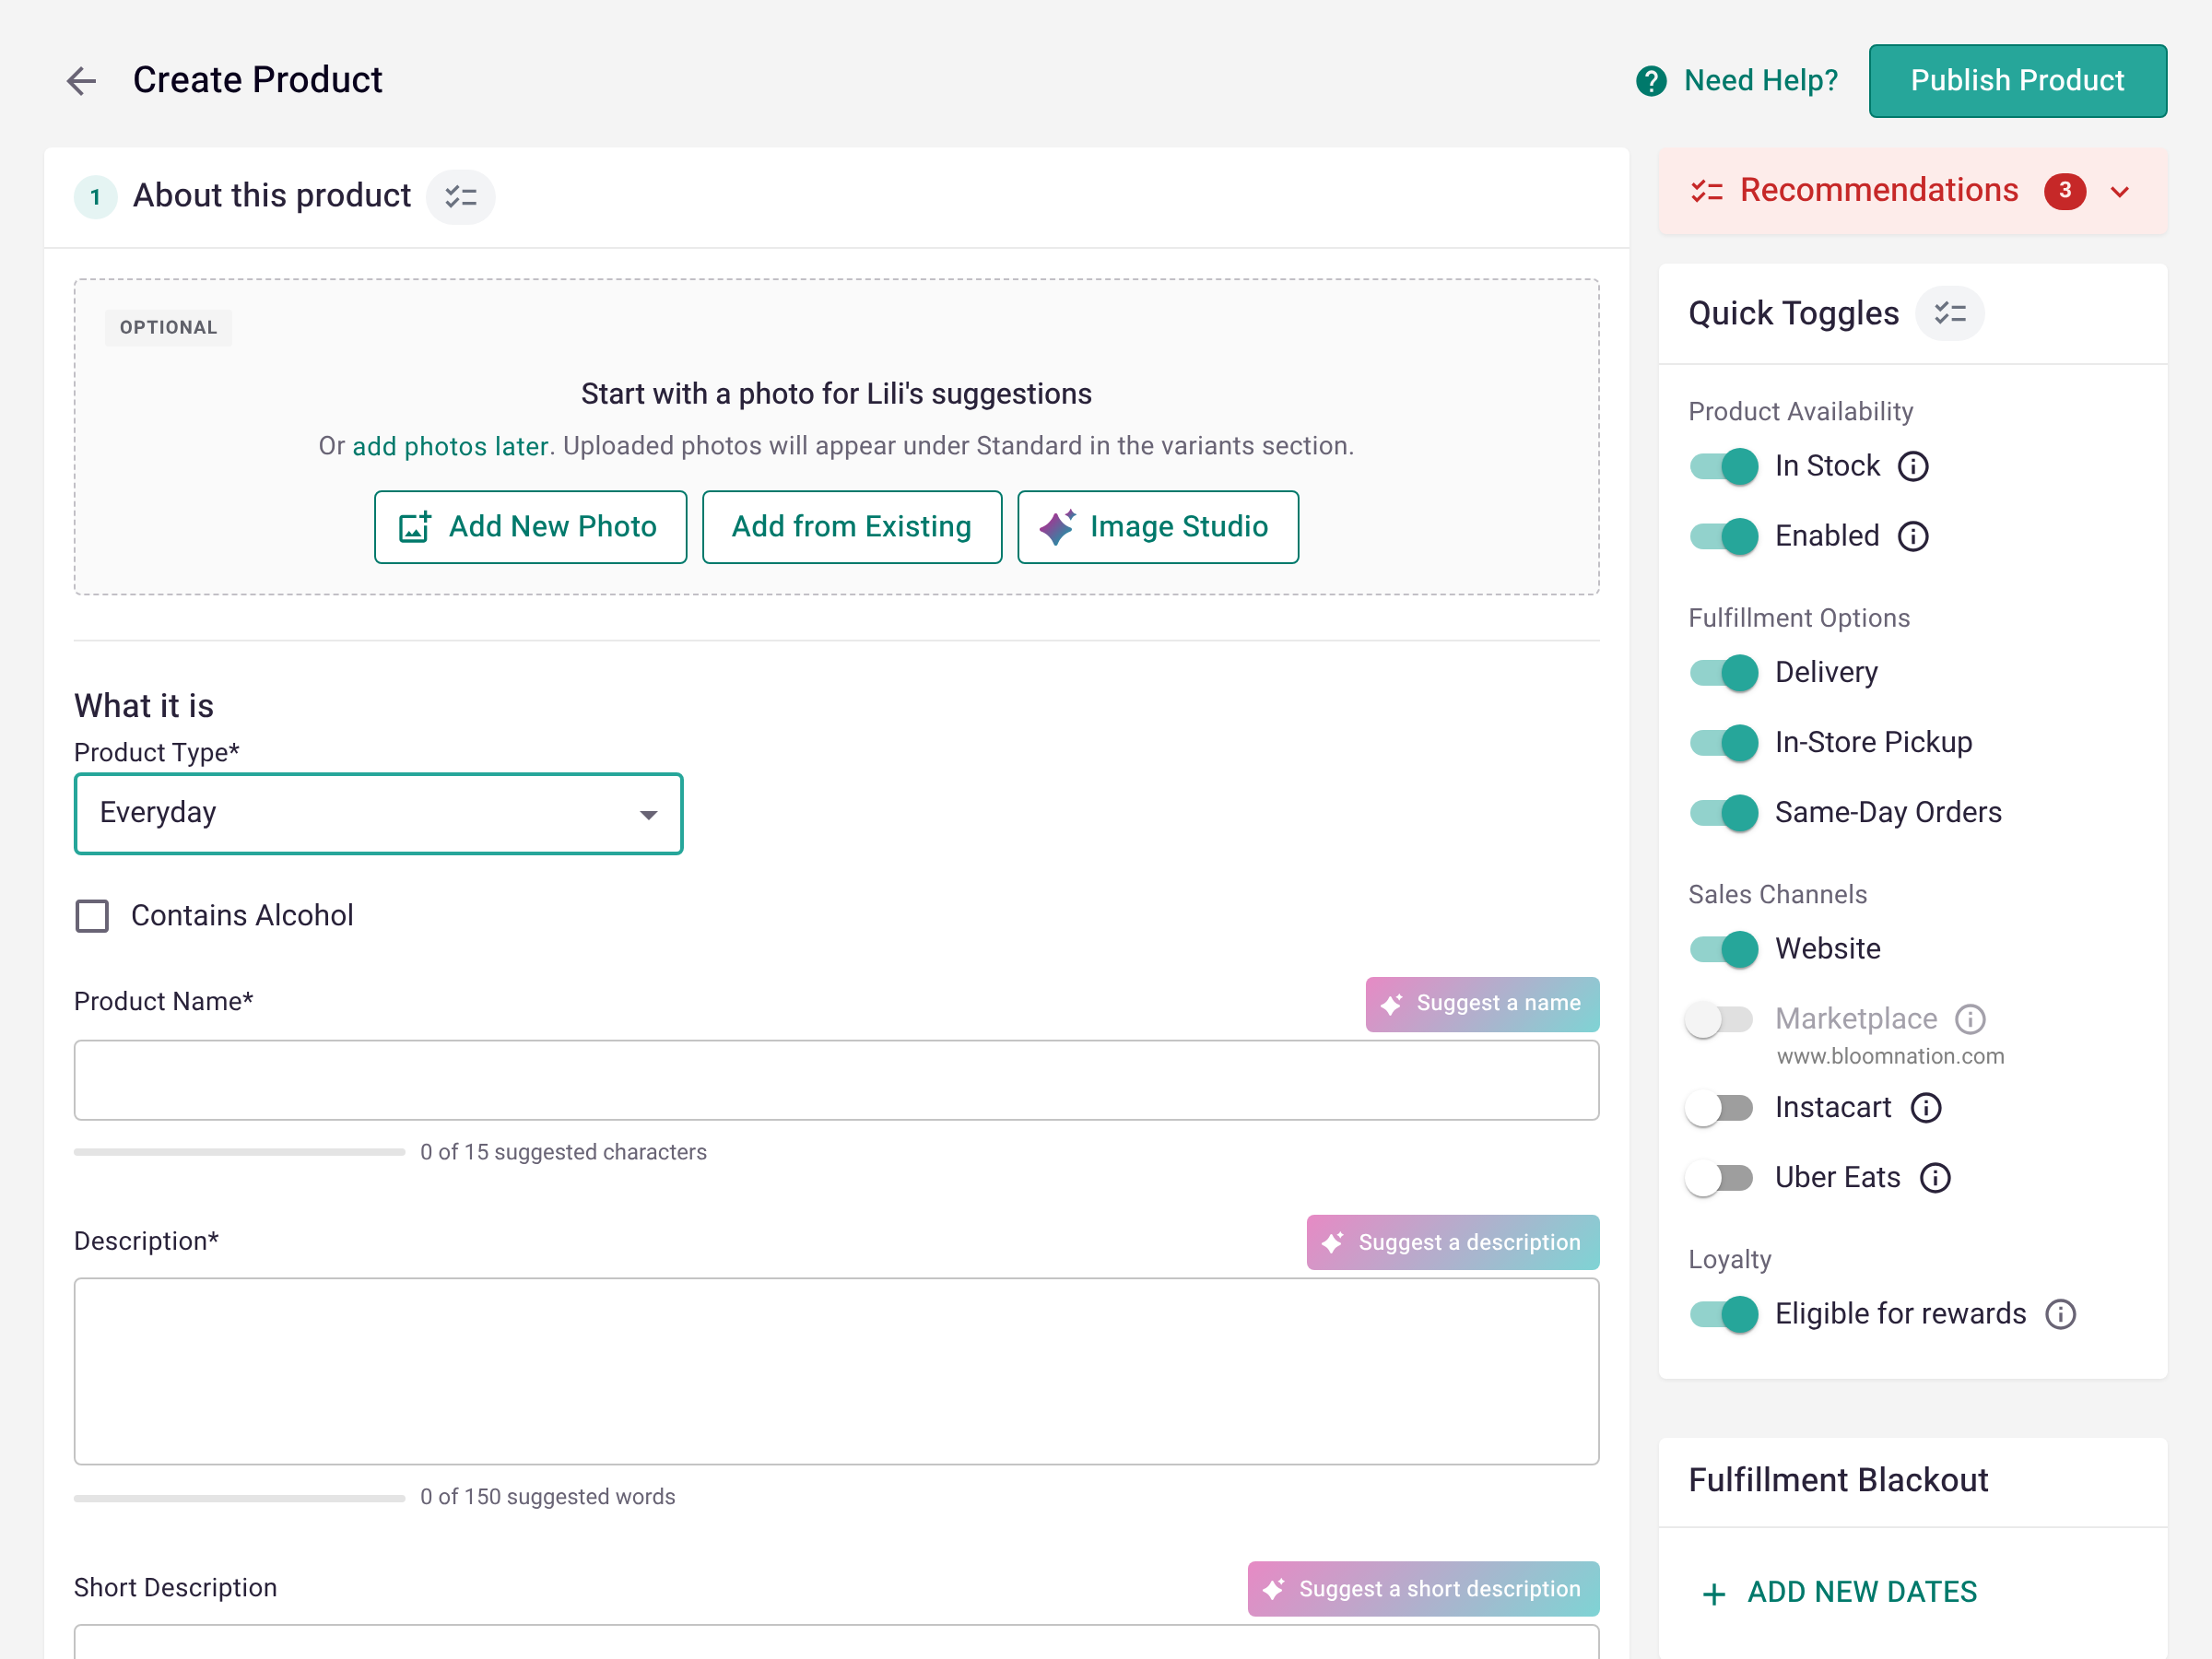The image size is (2212, 1659).
Task: Toggle the In Stock switch
Action: tap(1724, 467)
